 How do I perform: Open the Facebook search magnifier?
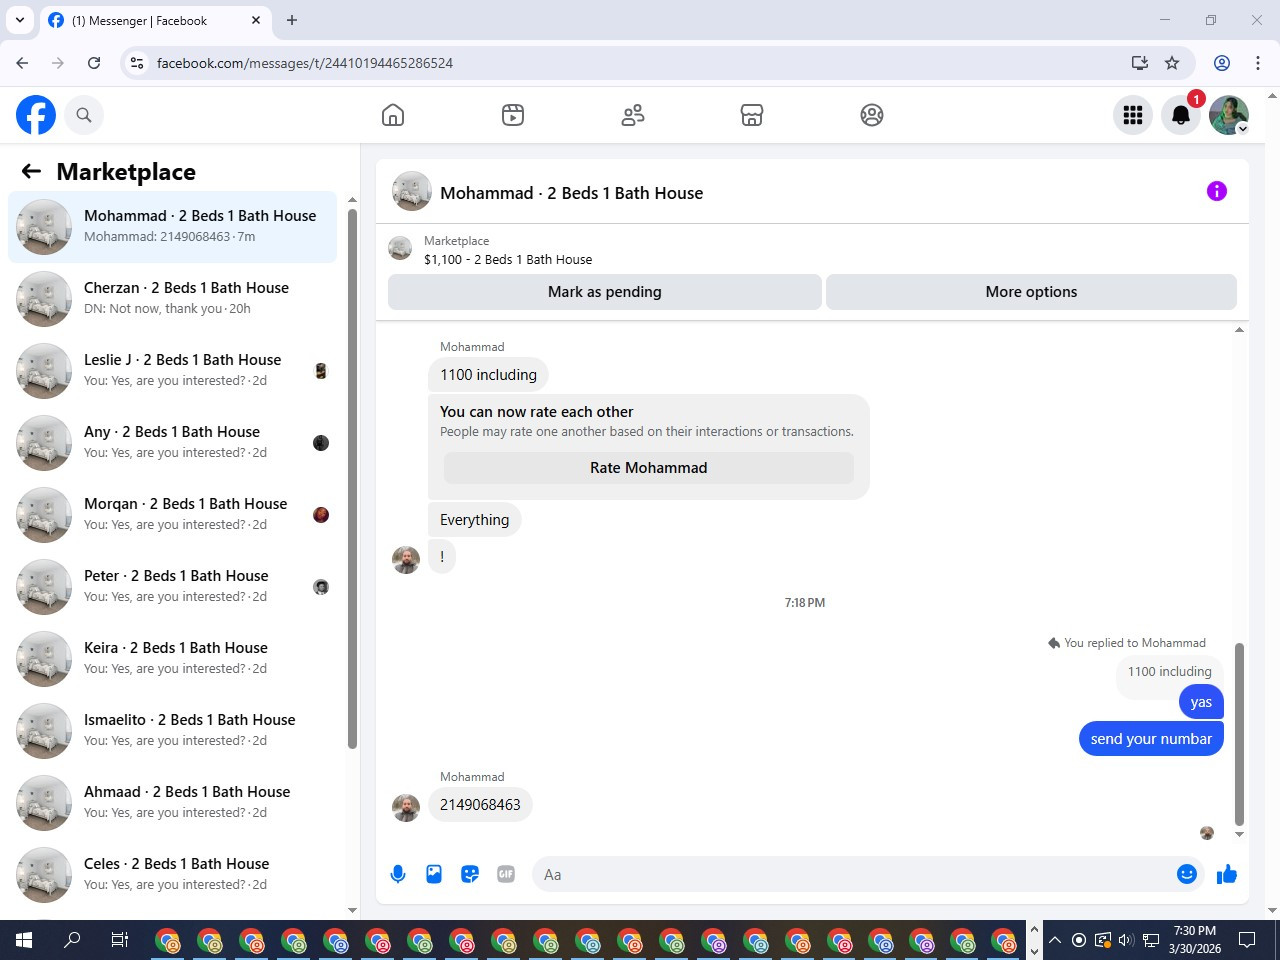click(84, 115)
